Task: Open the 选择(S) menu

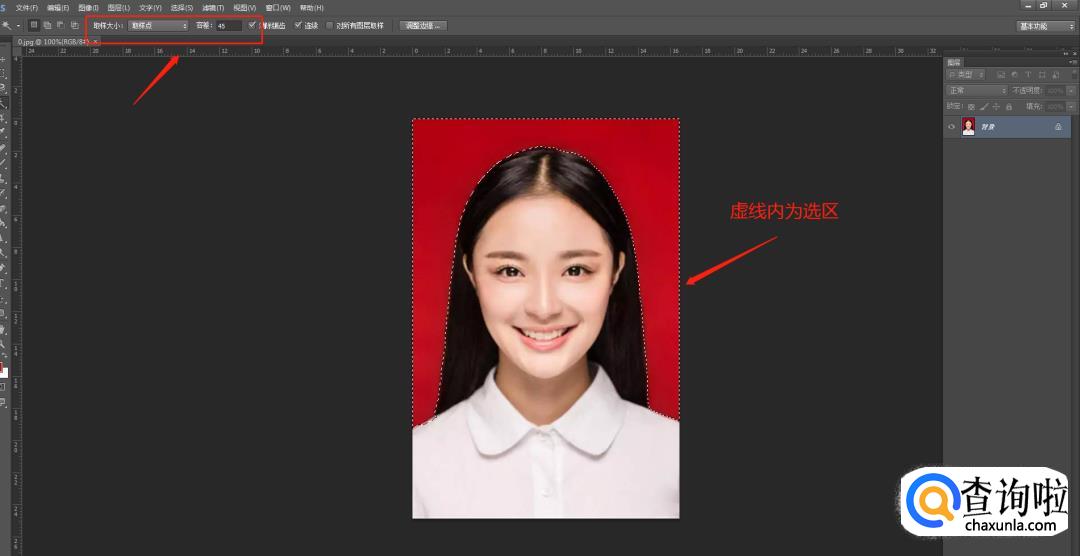Action: (x=181, y=7)
